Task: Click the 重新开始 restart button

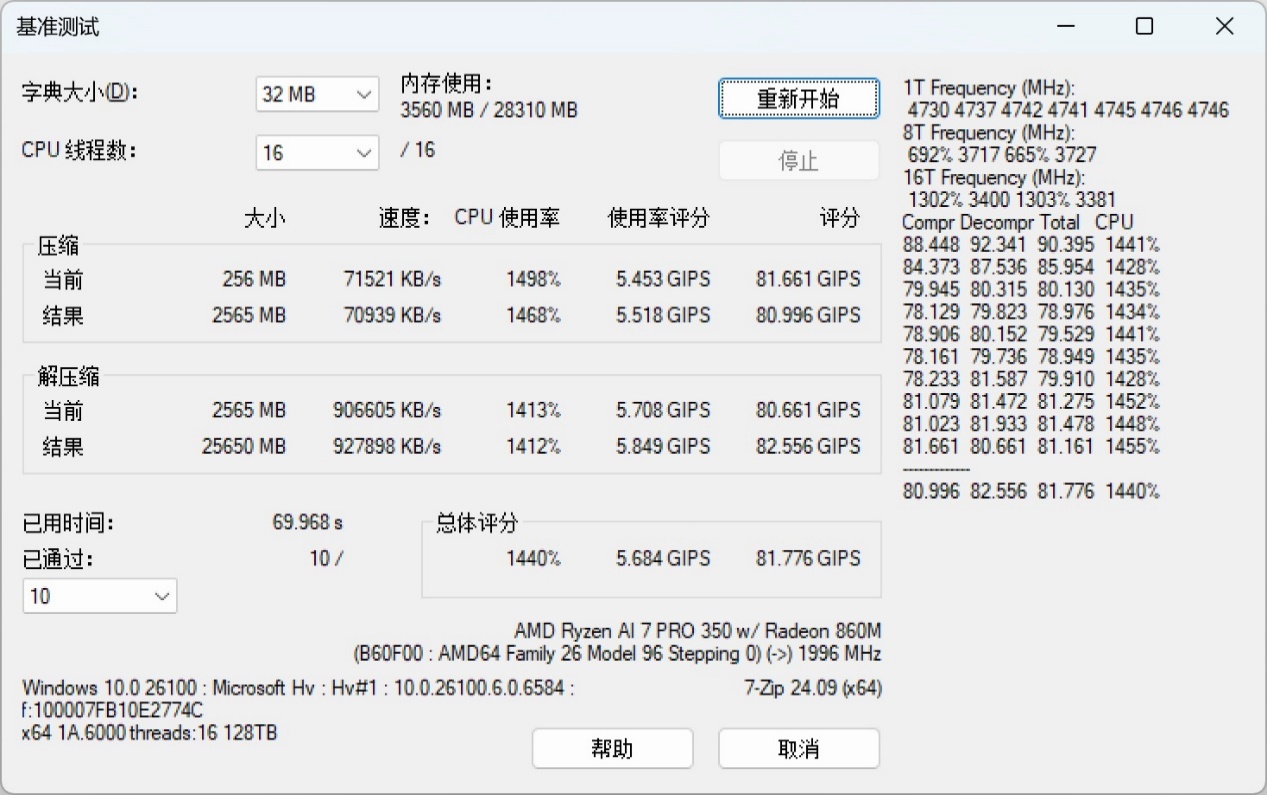Action: click(798, 98)
